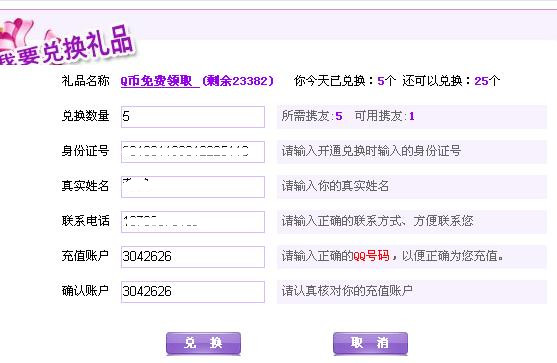
Task: Click the red QQ号码 text
Action: [x=371, y=256]
